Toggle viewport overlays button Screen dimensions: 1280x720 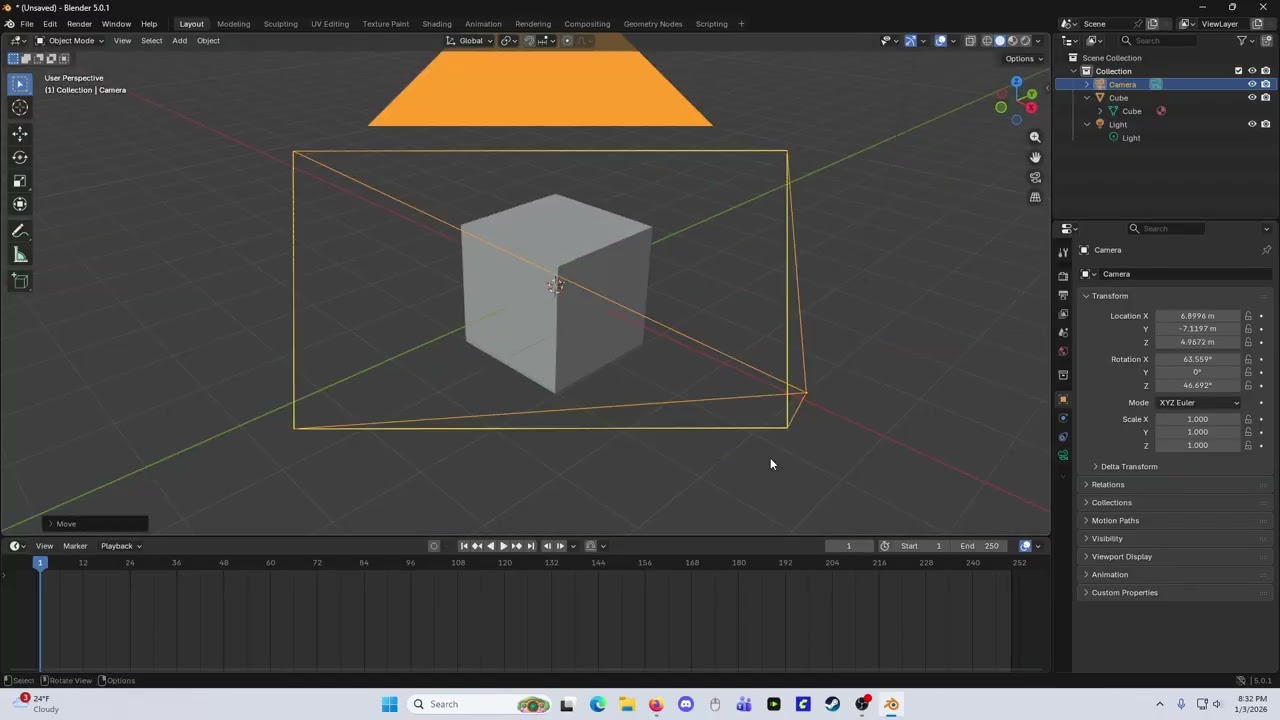pos(941,41)
